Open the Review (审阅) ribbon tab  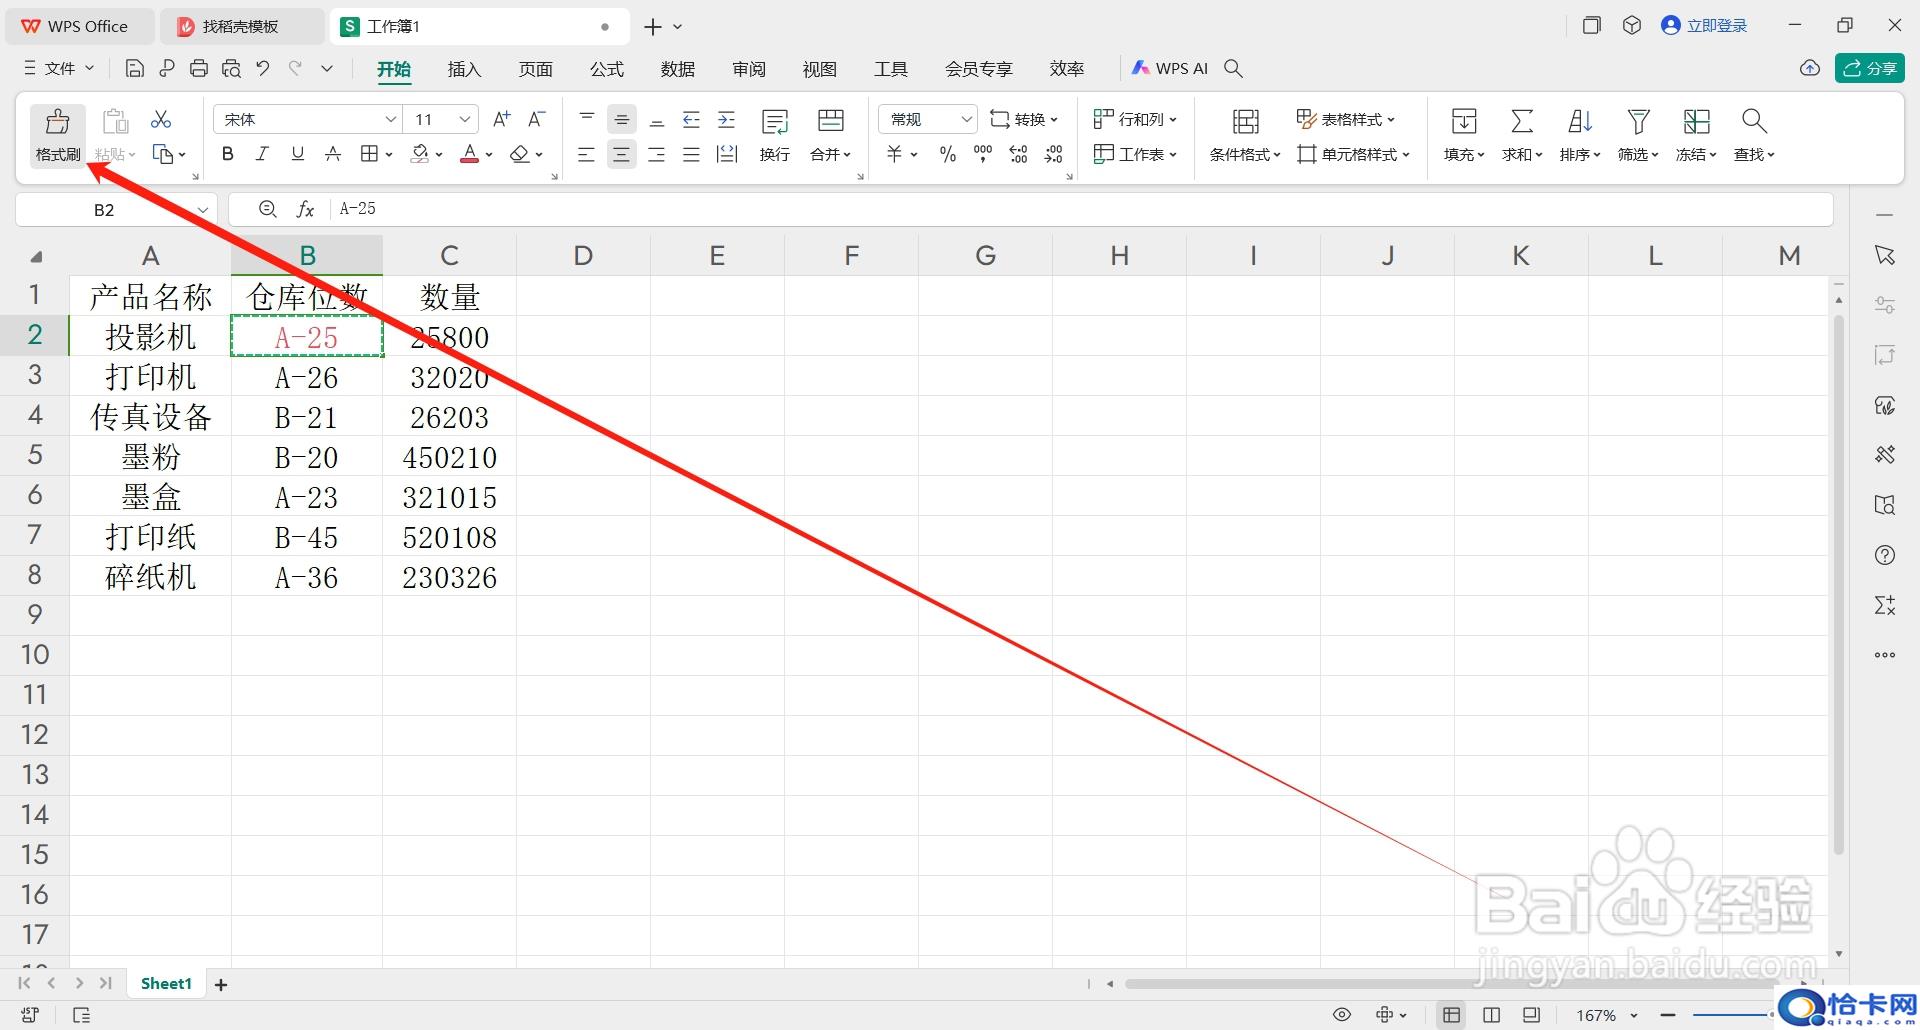click(x=748, y=69)
